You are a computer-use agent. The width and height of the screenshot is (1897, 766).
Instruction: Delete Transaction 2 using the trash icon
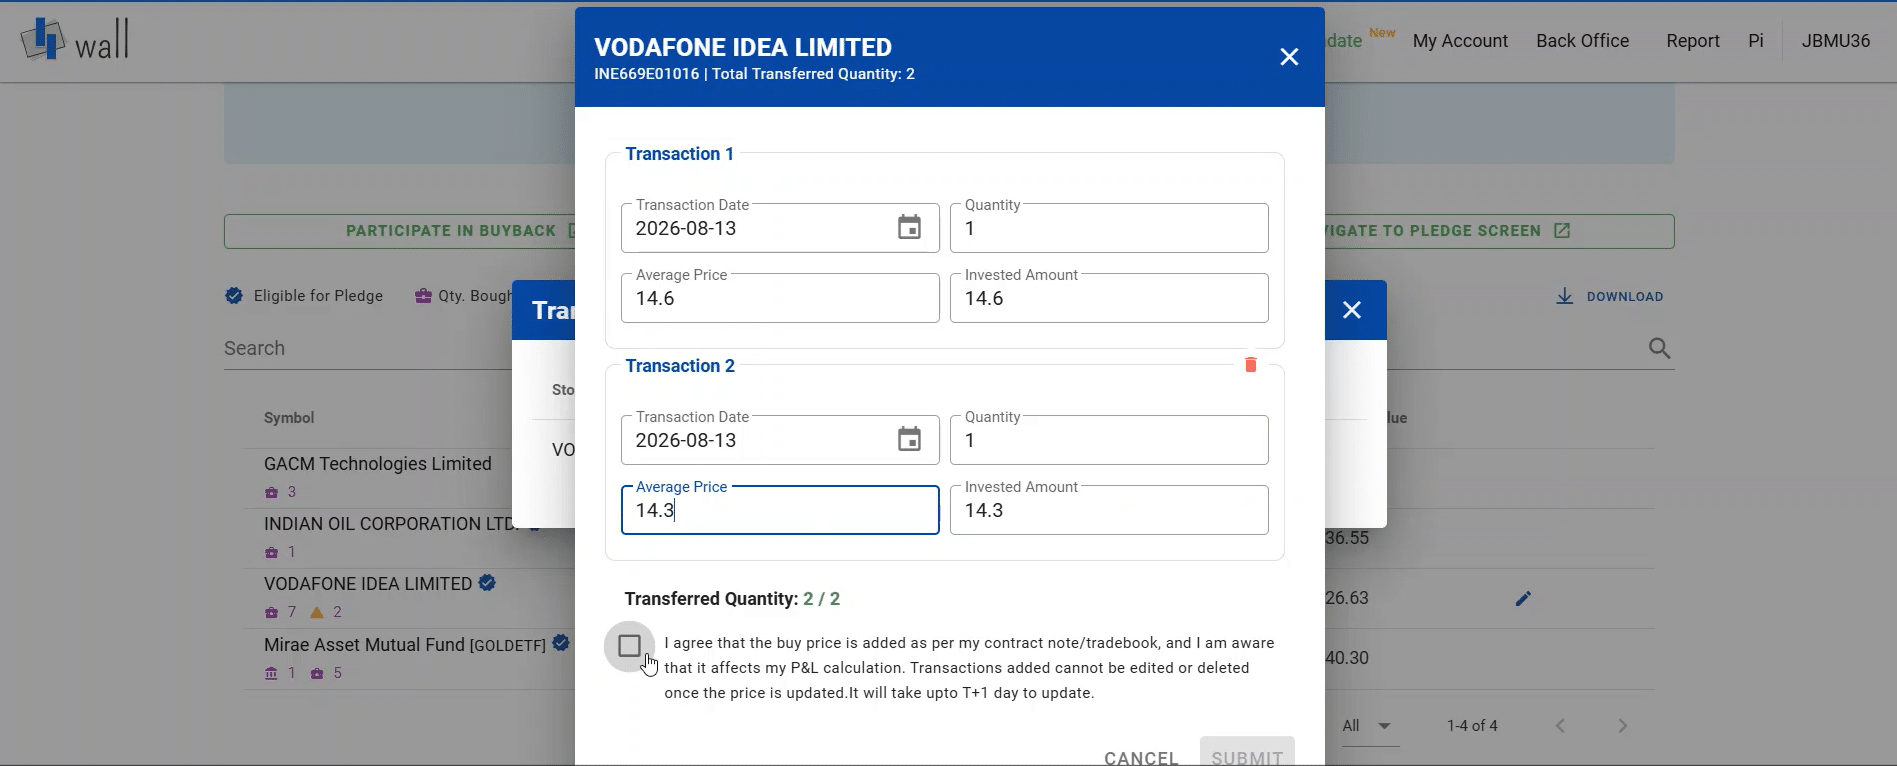point(1250,365)
